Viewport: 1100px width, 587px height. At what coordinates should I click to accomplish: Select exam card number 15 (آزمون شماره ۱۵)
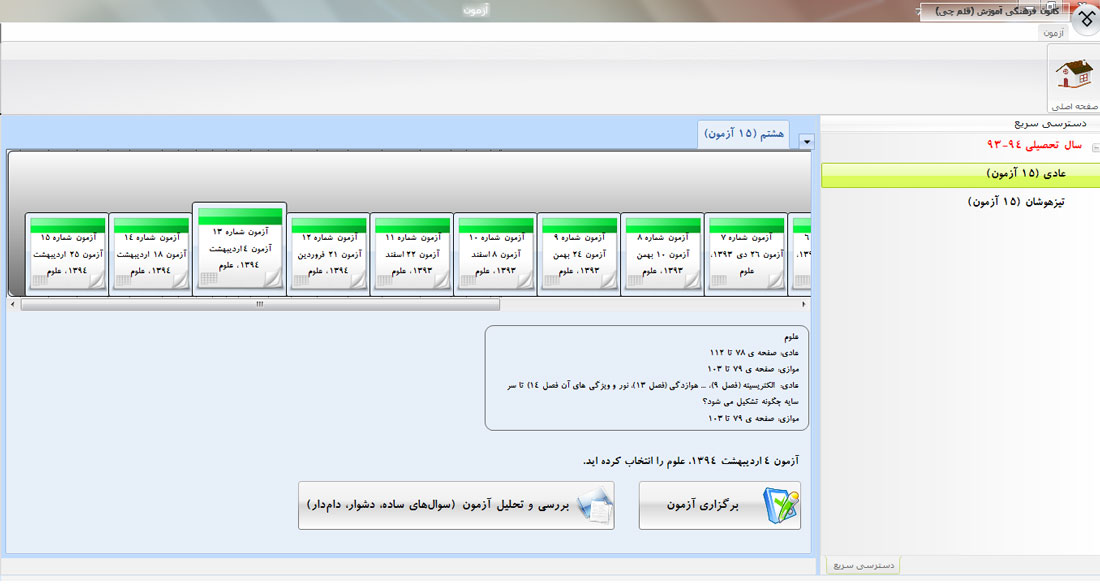click(66, 254)
